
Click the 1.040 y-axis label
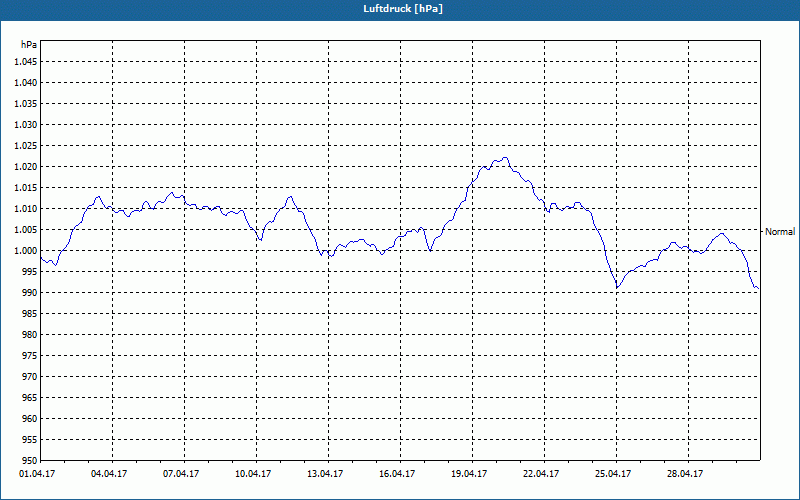click(26, 83)
